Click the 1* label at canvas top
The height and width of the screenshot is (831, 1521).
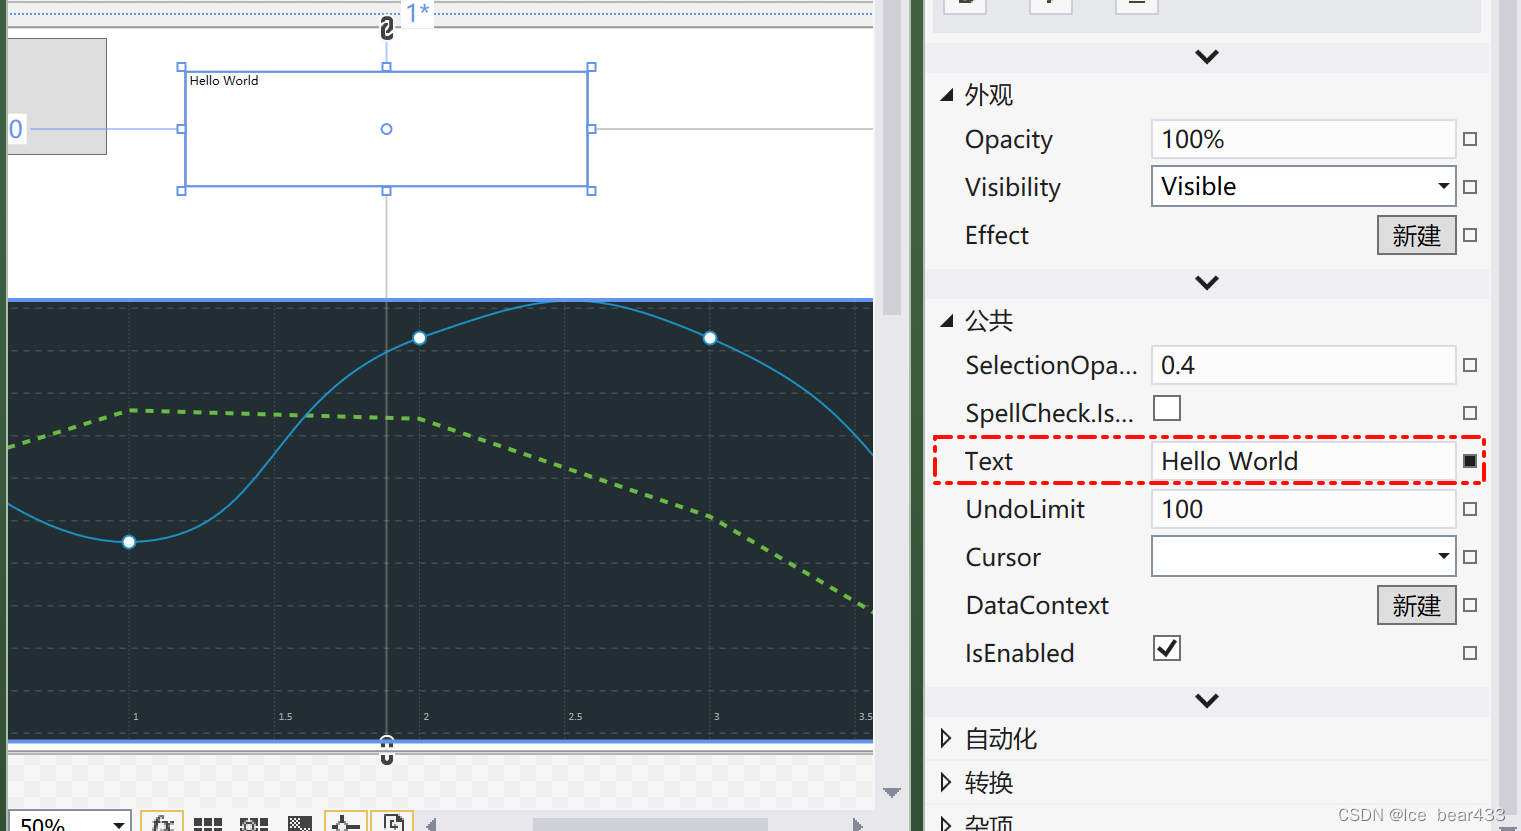tap(417, 13)
